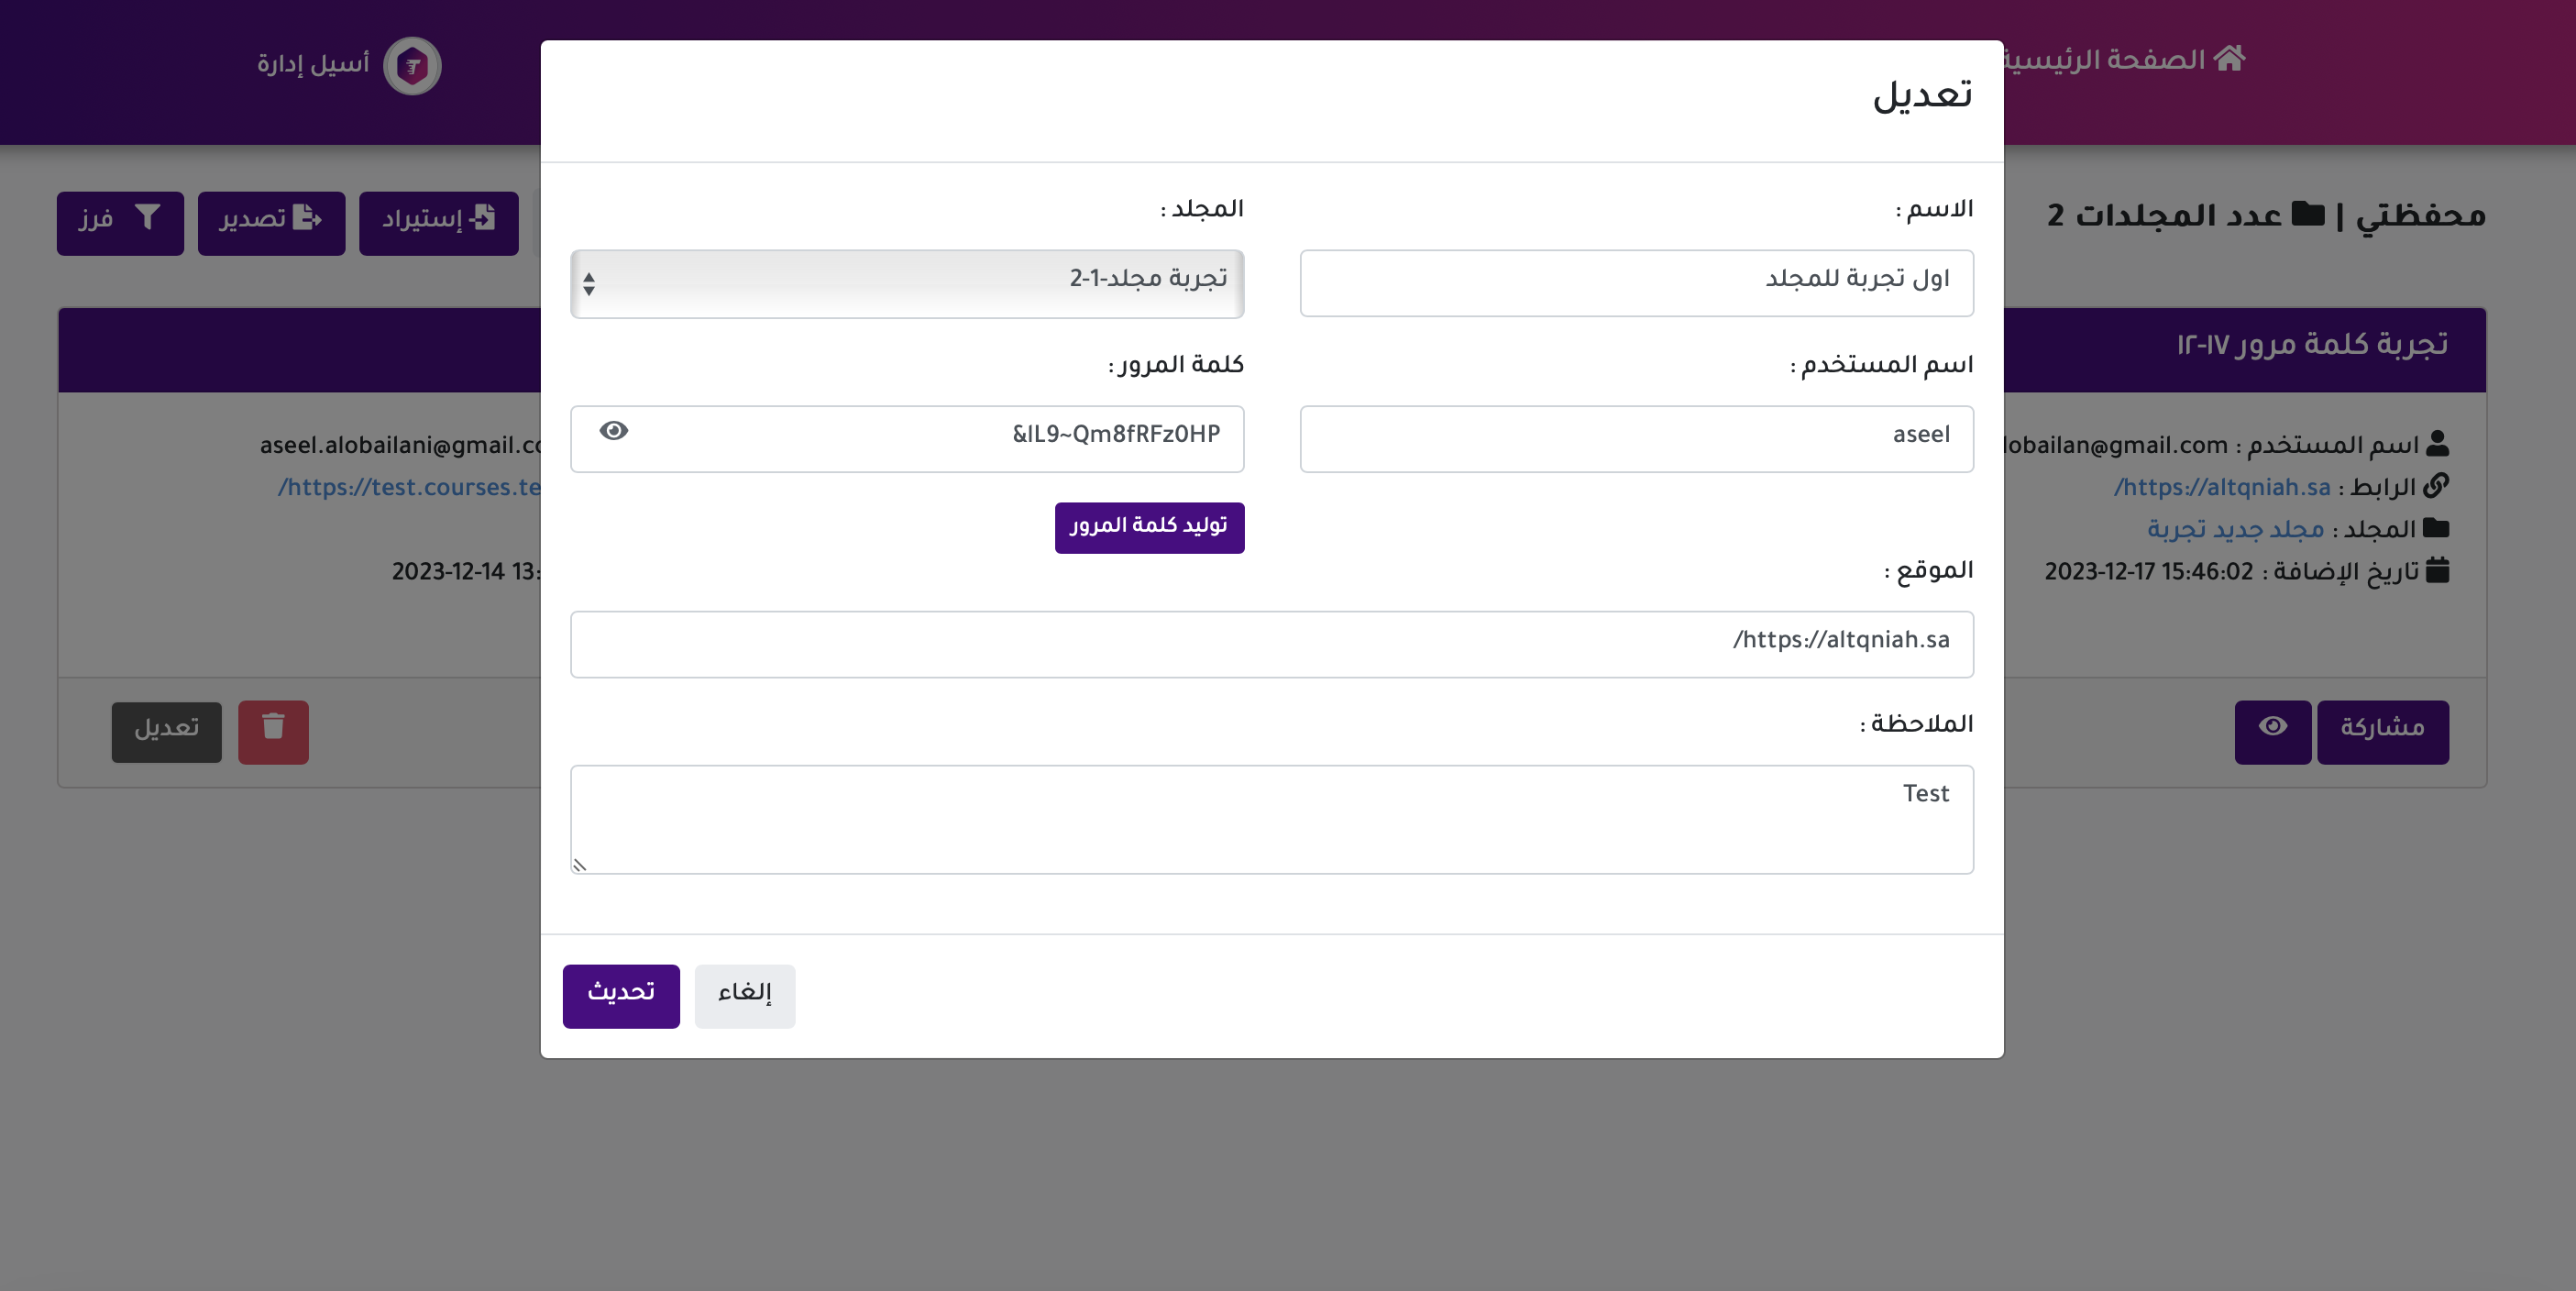Click the red trash delete button
Screen dimensions: 2576x1291
(273, 731)
